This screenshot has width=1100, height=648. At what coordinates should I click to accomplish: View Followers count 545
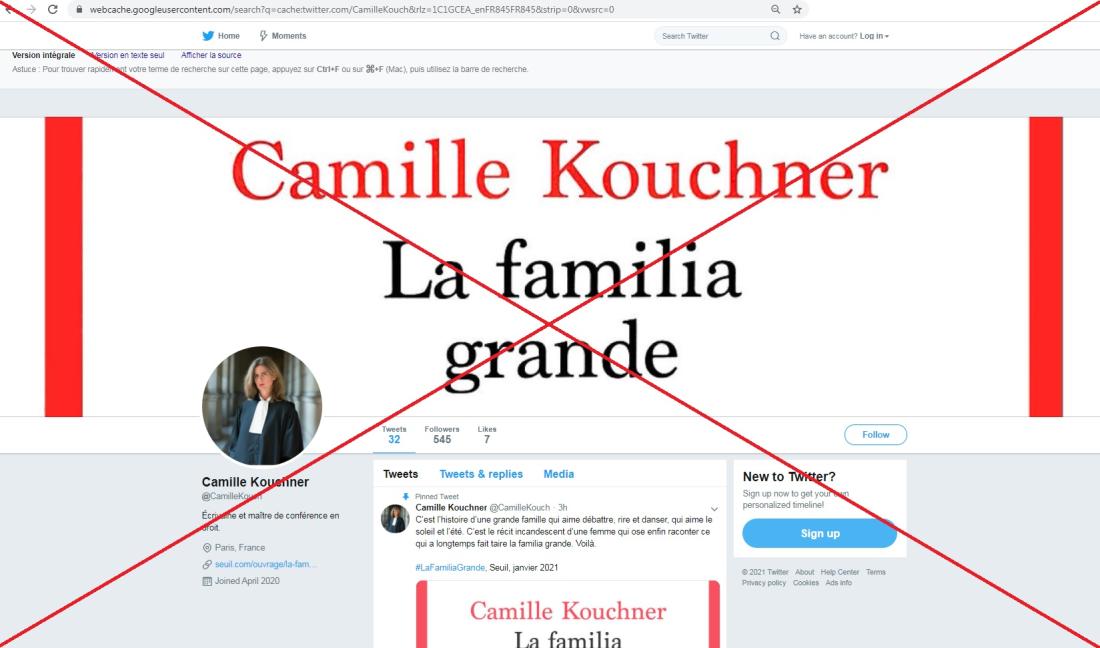click(442, 435)
